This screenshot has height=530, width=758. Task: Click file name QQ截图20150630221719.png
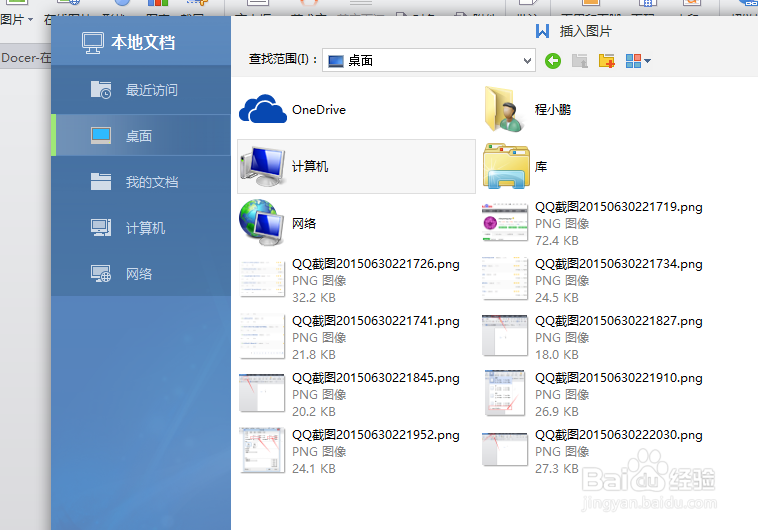tap(618, 207)
